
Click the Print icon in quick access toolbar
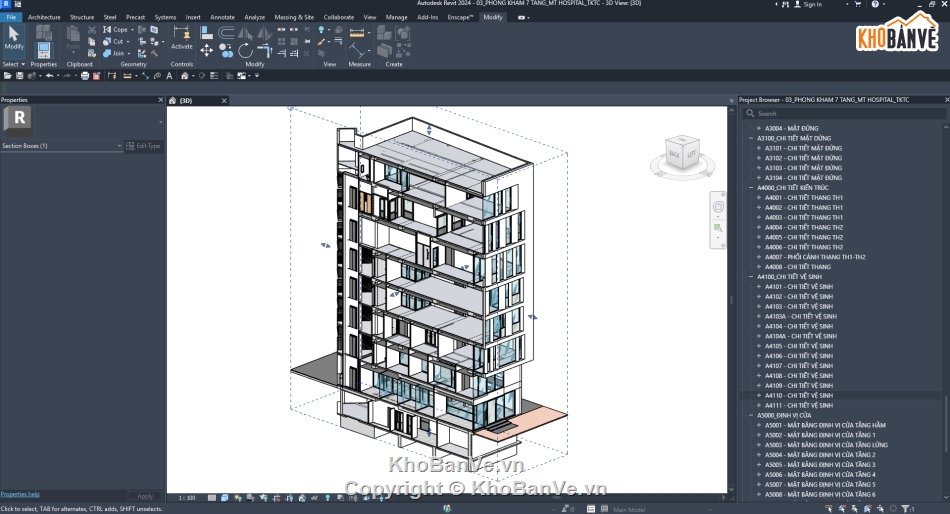point(85,76)
